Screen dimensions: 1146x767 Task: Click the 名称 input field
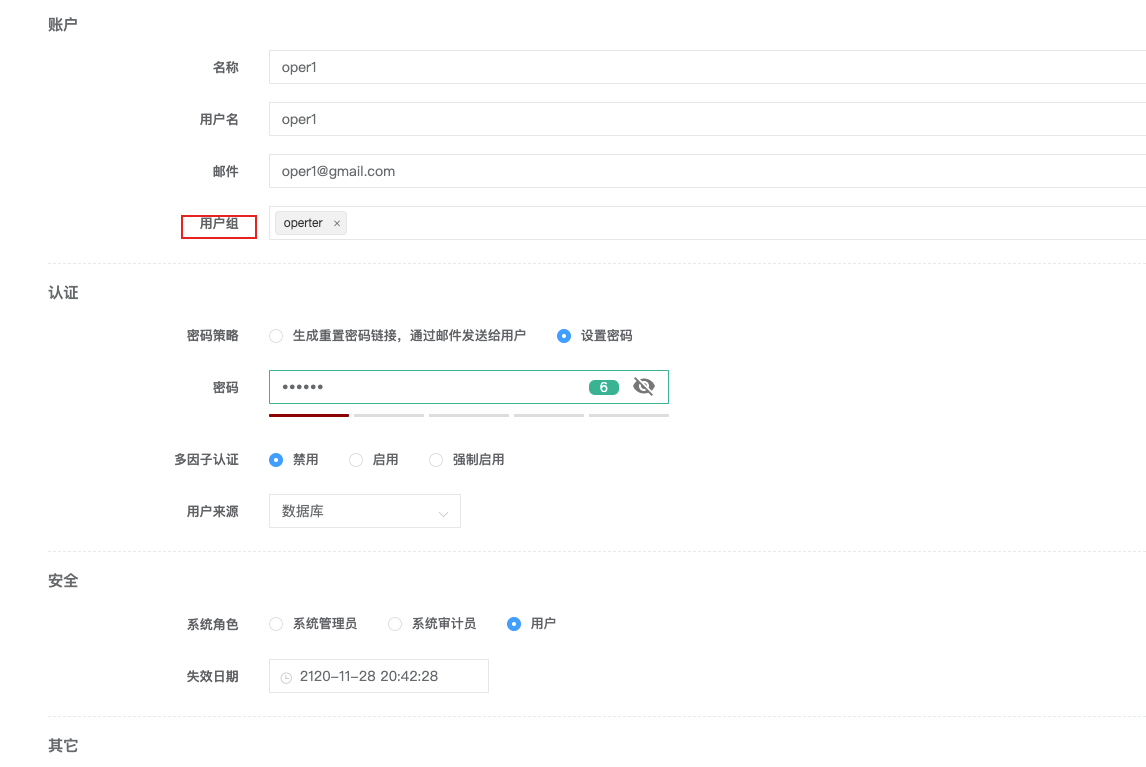click(x=707, y=67)
